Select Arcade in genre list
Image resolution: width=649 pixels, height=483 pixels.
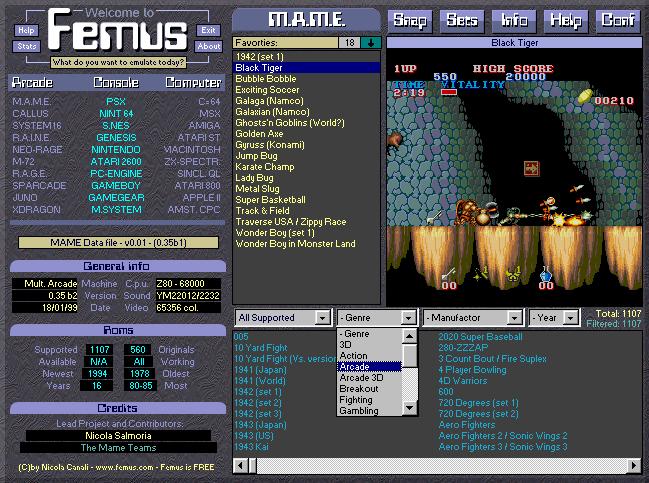370,367
